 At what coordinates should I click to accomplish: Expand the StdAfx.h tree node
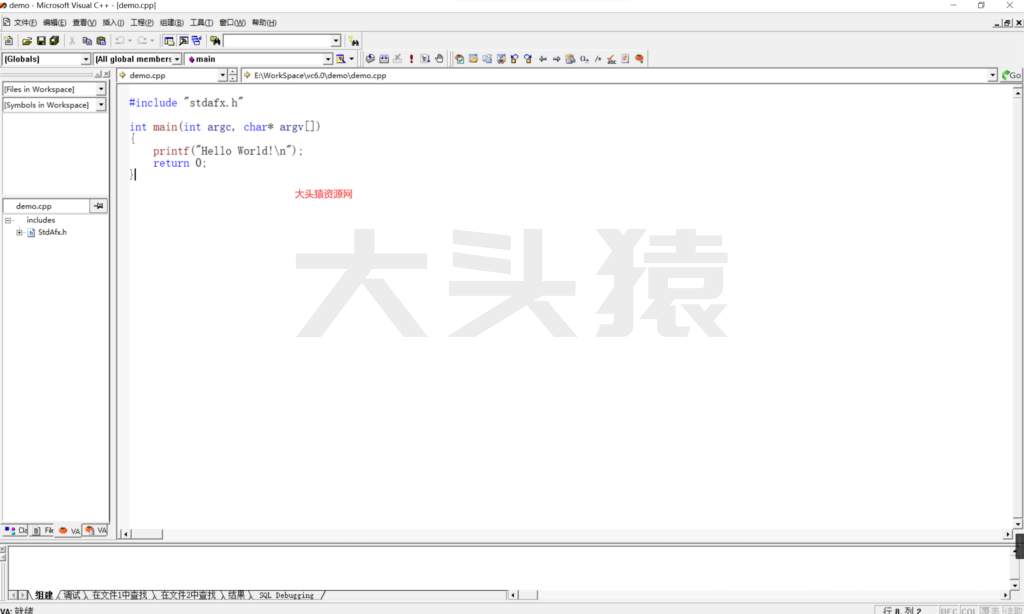tap(19, 232)
